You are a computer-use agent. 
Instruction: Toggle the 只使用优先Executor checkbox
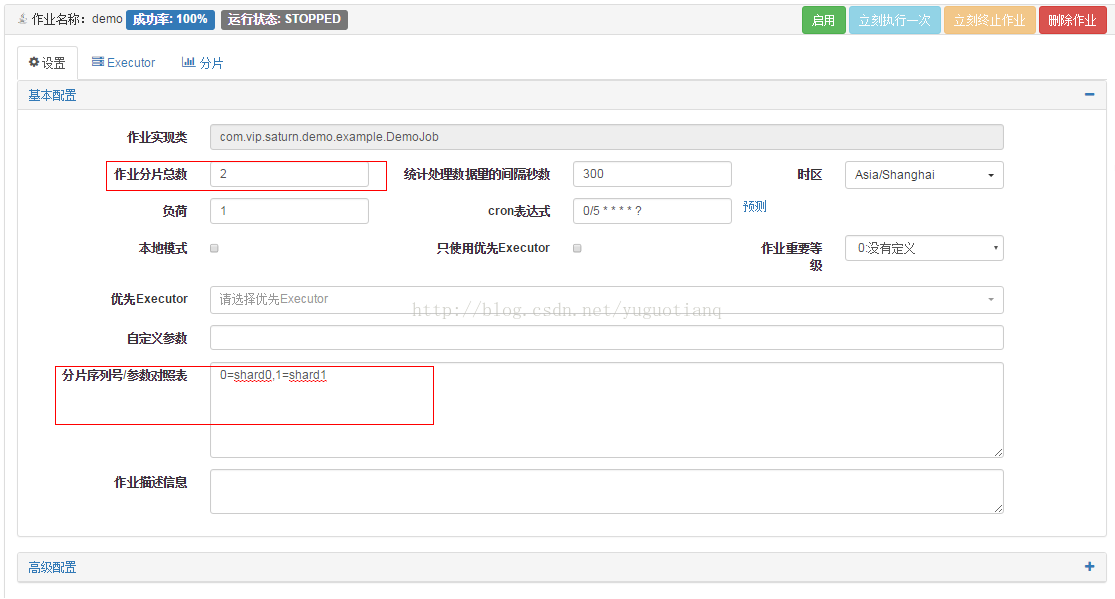tap(577, 248)
